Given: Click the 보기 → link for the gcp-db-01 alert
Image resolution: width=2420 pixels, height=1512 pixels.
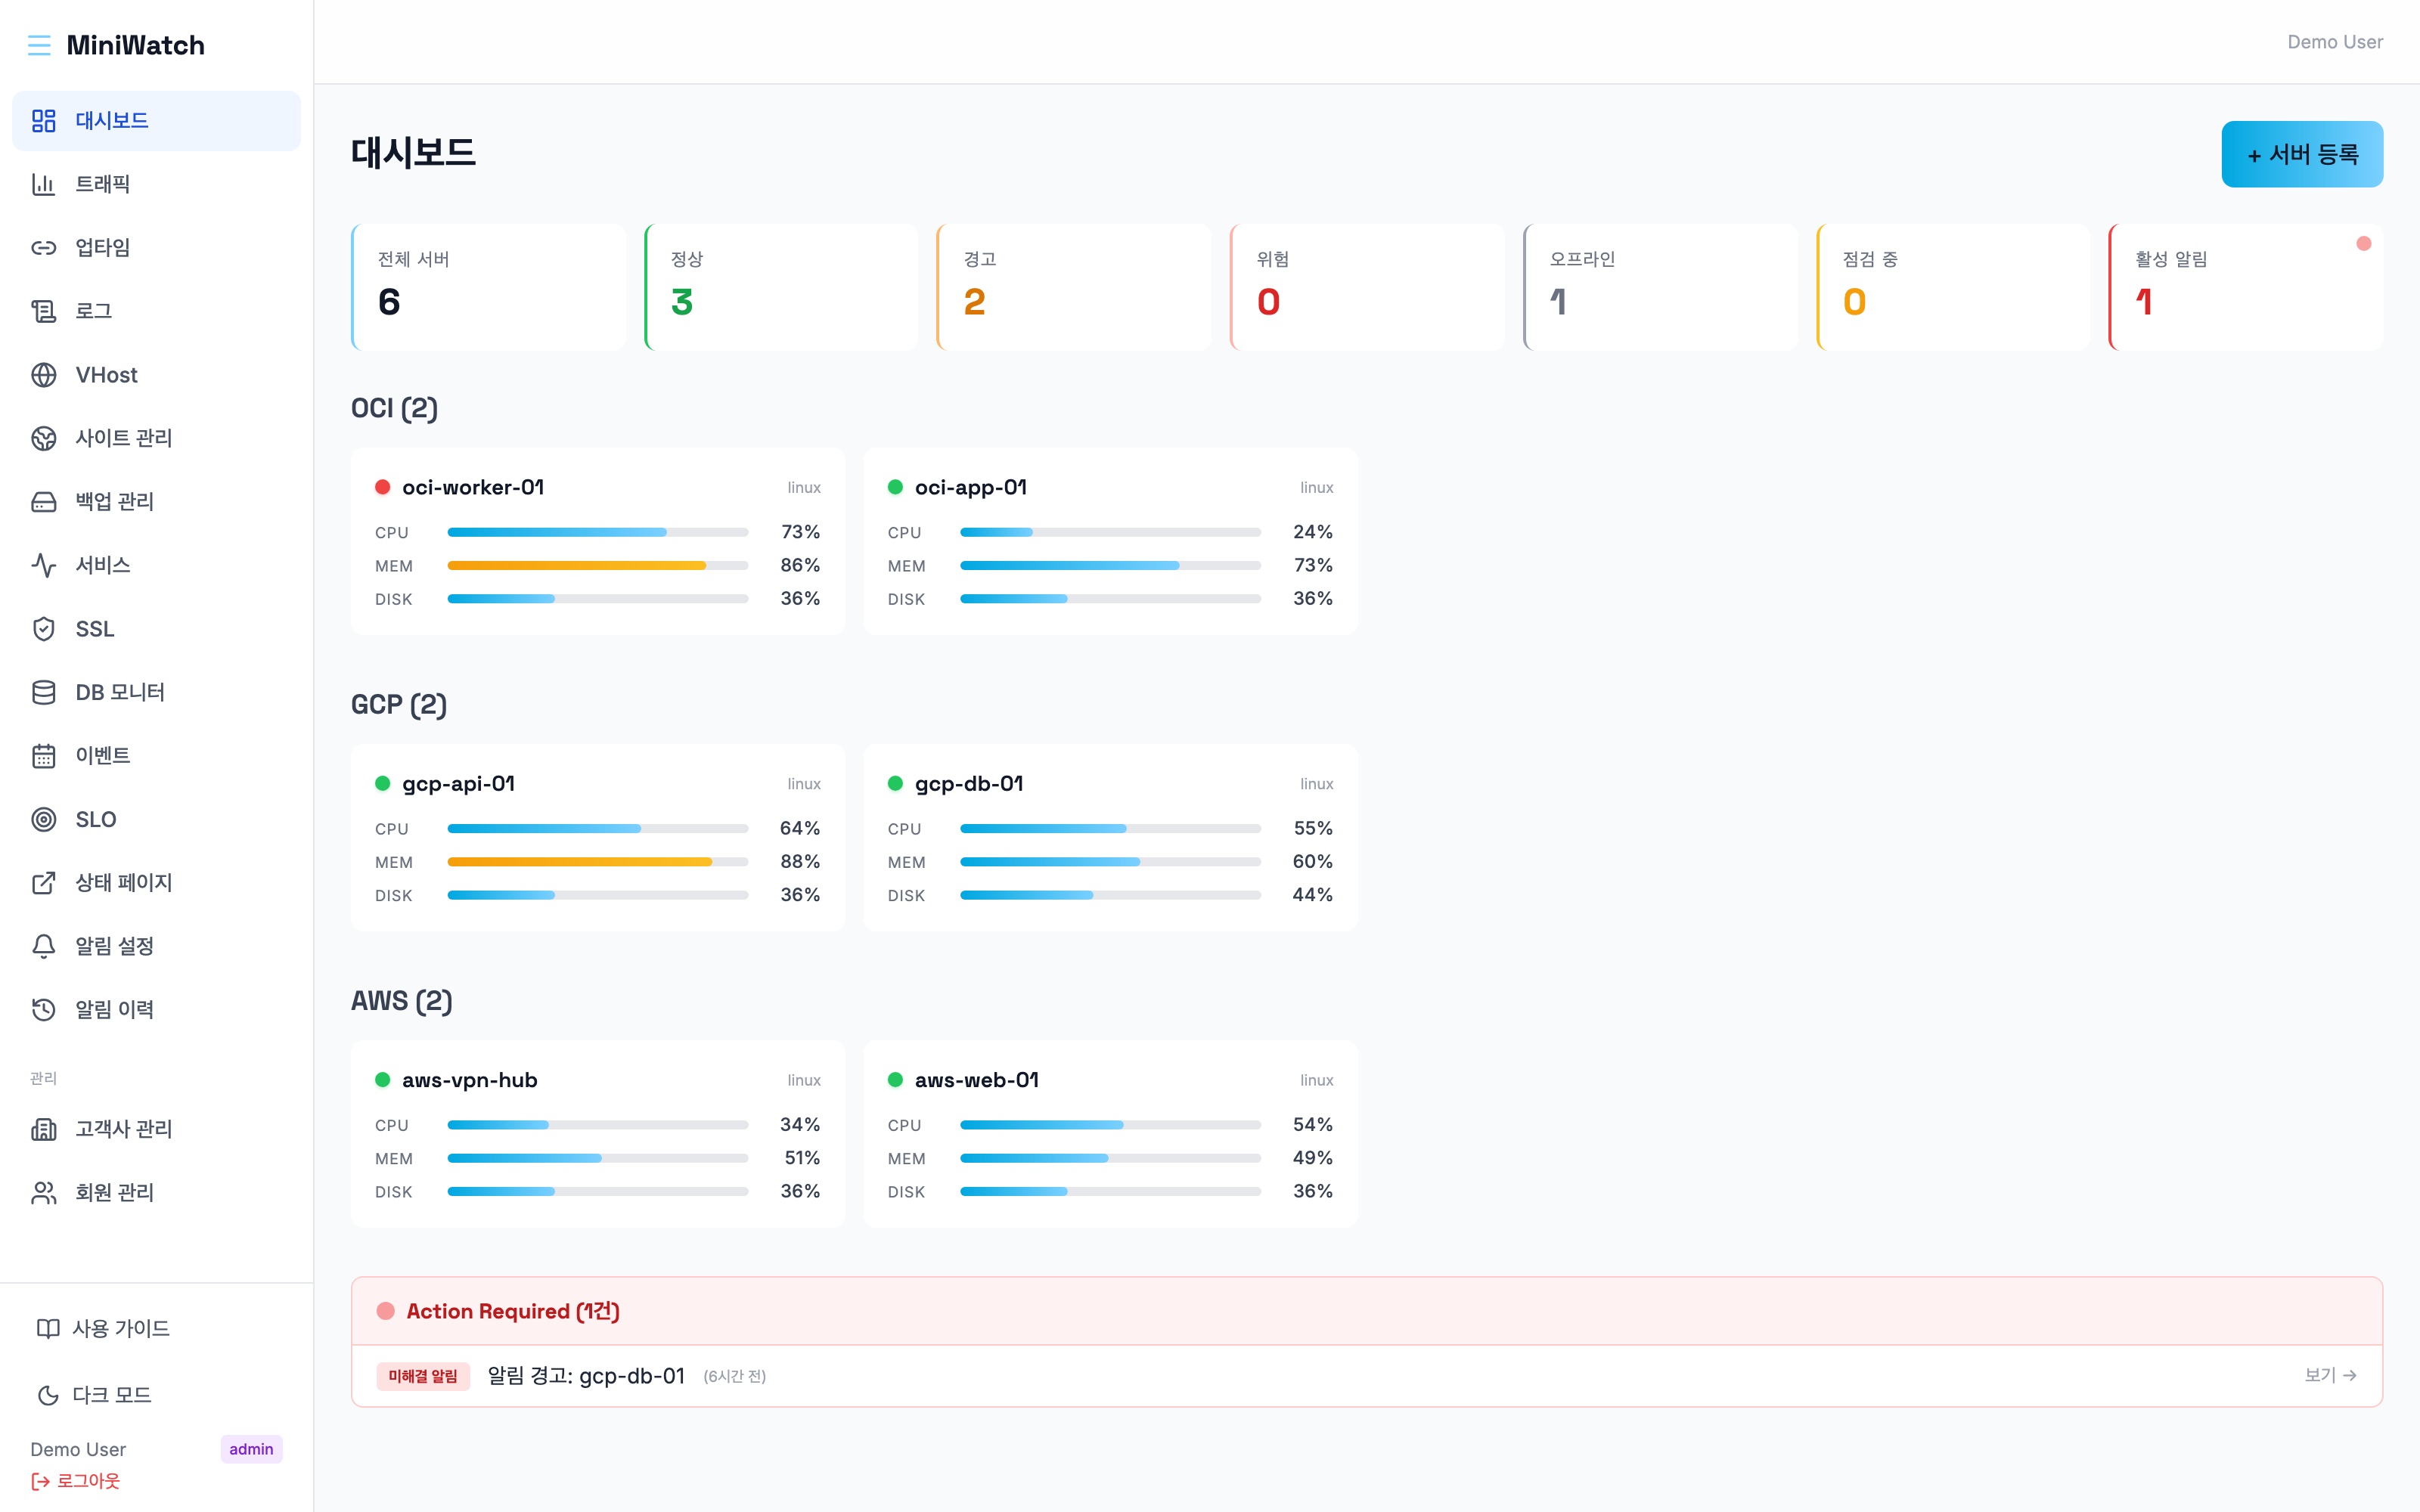Looking at the screenshot, I should click(x=2330, y=1375).
